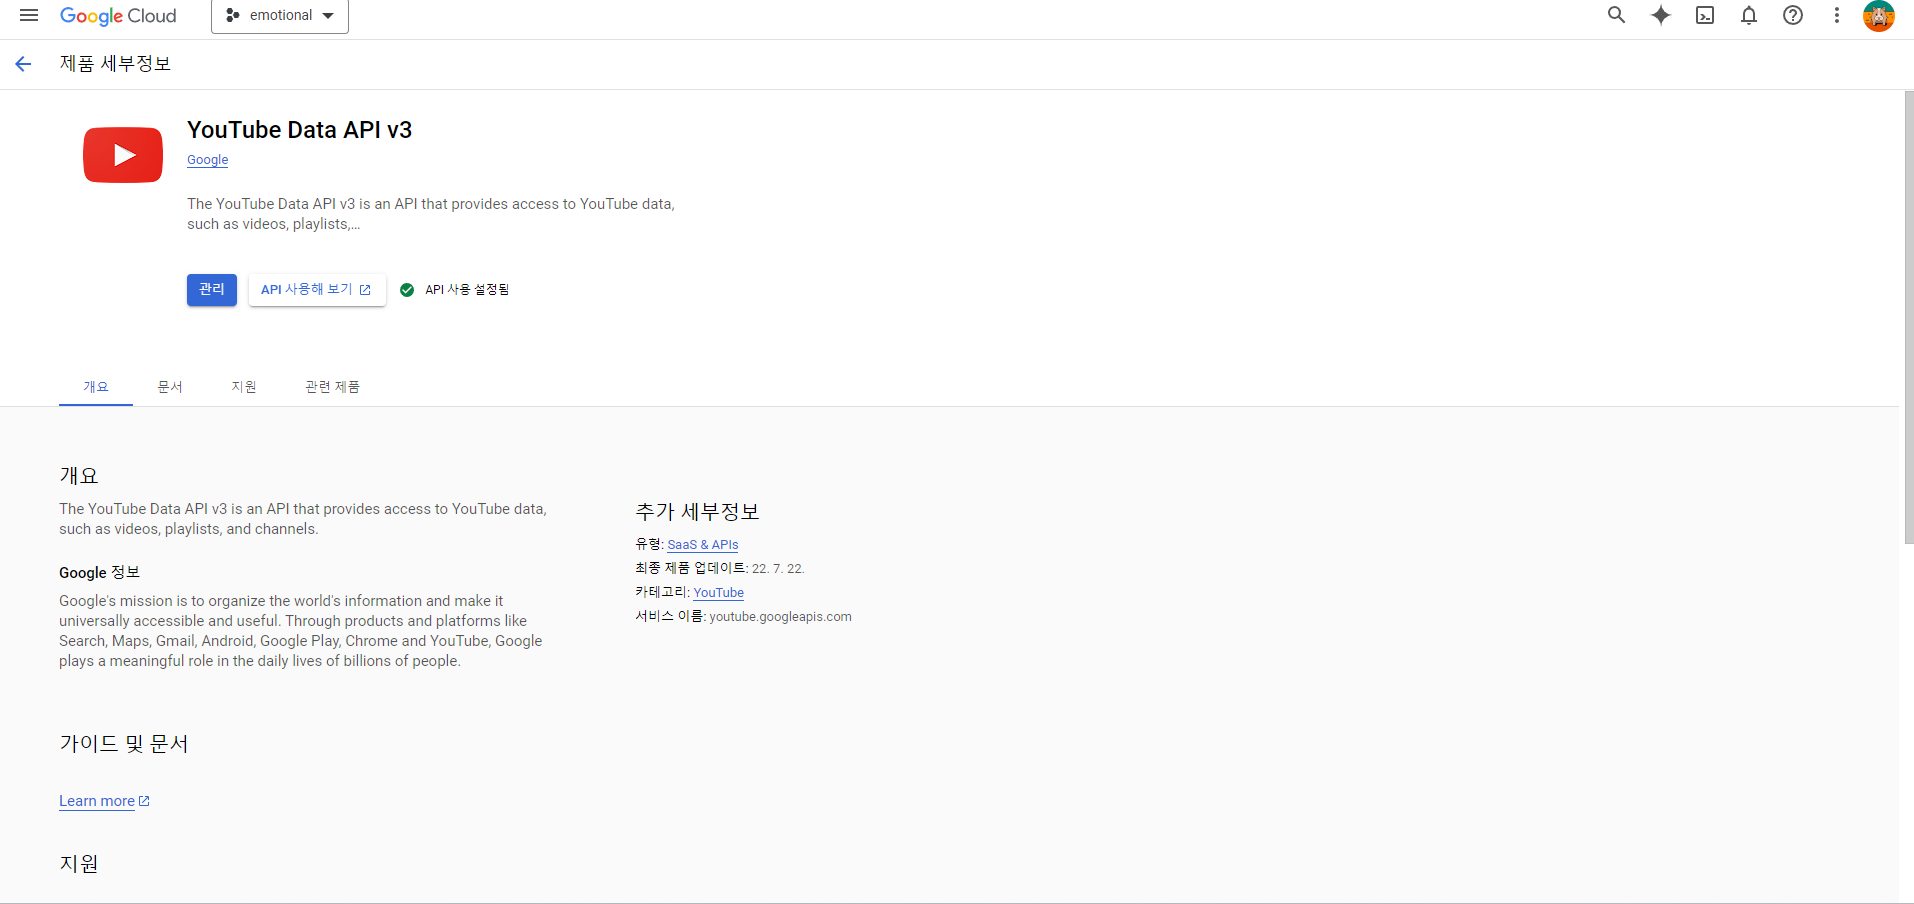Open the Google publisher link
The height and width of the screenshot is (904, 1914).
pyautogui.click(x=207, y=160)
